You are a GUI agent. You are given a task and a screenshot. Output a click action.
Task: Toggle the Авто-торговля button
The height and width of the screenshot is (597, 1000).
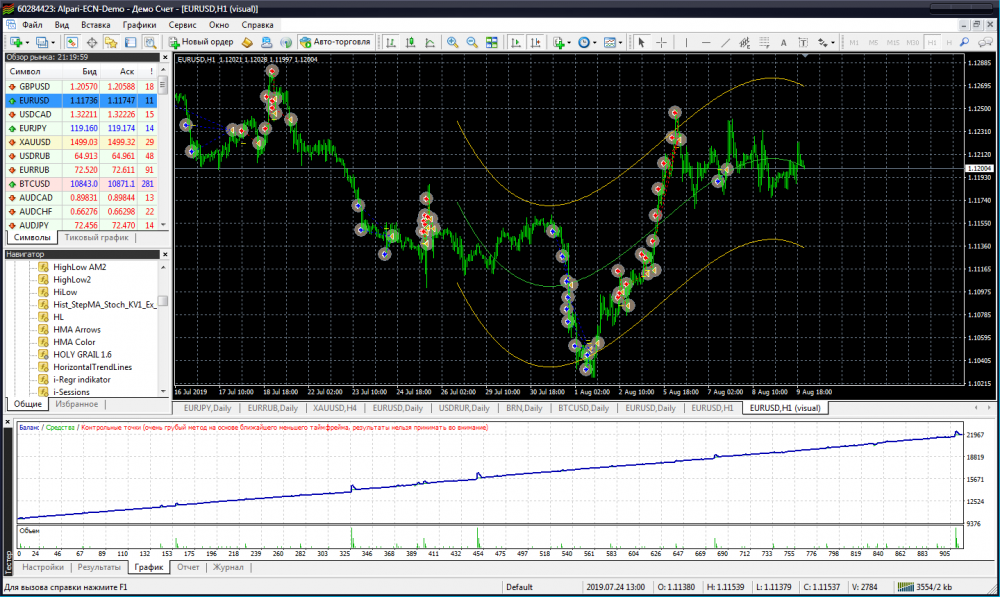(336, 43)
